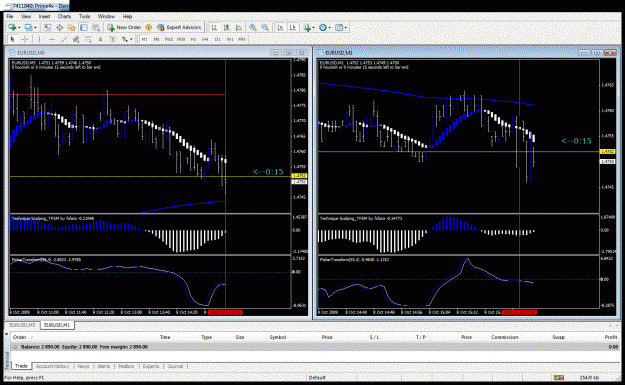Sort by the Order column header
The height and width of the screenshot is (385, 625).
[20, 337]
